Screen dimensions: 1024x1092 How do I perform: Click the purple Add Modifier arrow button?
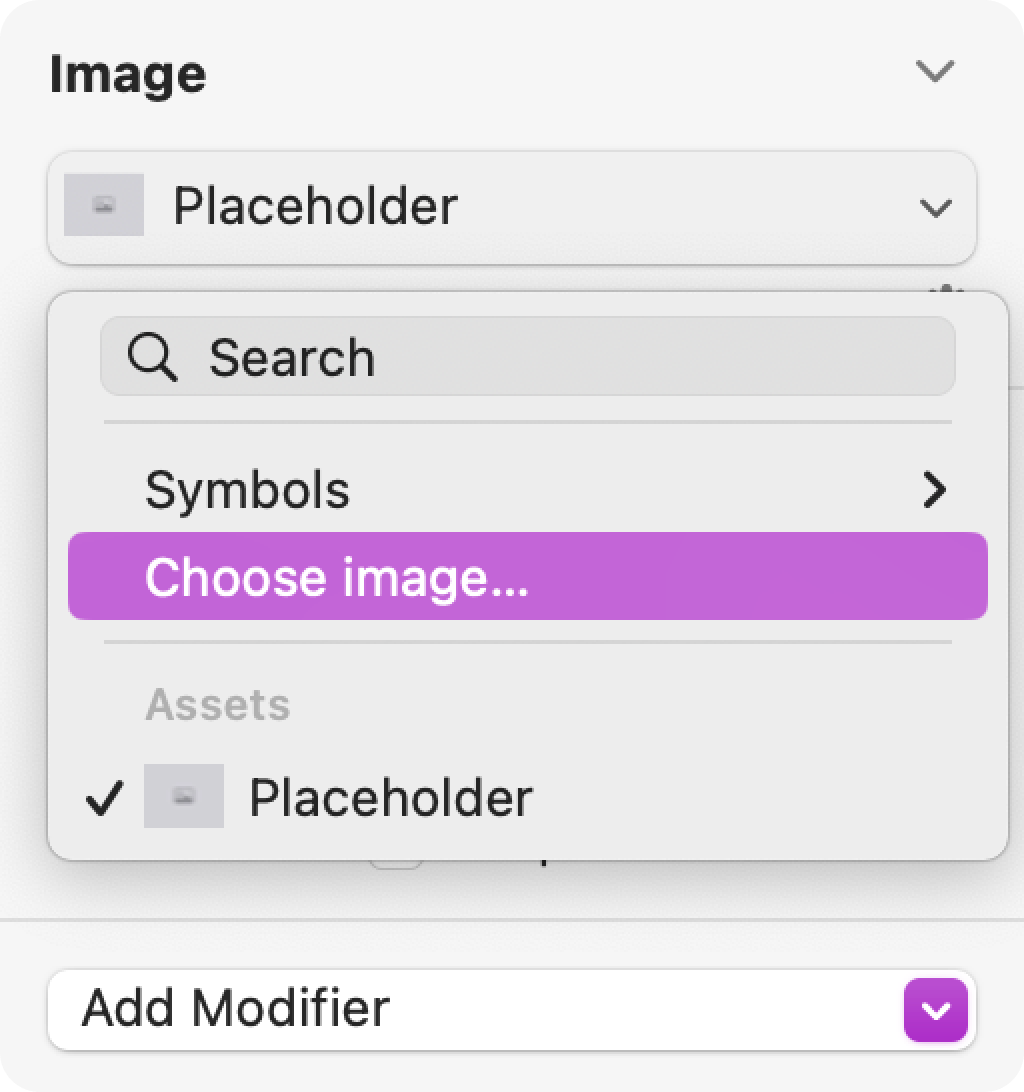click(x=936, y=1010)
